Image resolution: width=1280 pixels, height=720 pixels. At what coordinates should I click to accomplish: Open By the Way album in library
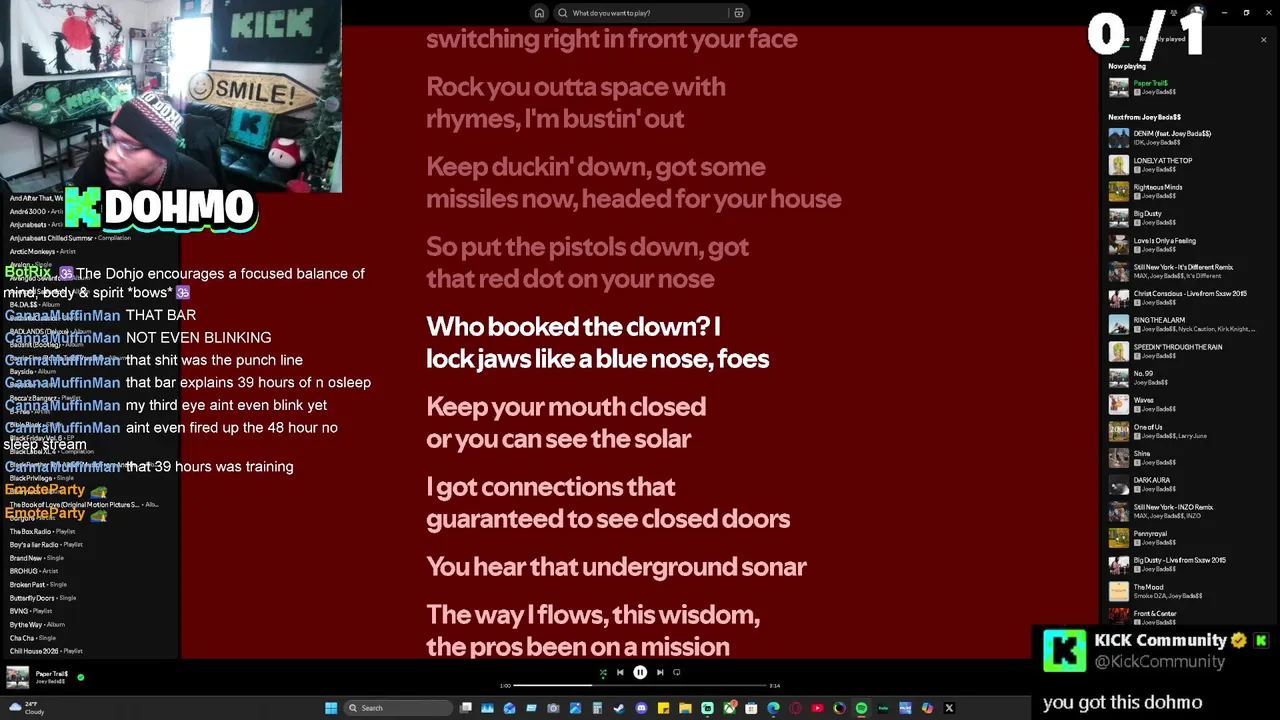[x=37, y=625]
